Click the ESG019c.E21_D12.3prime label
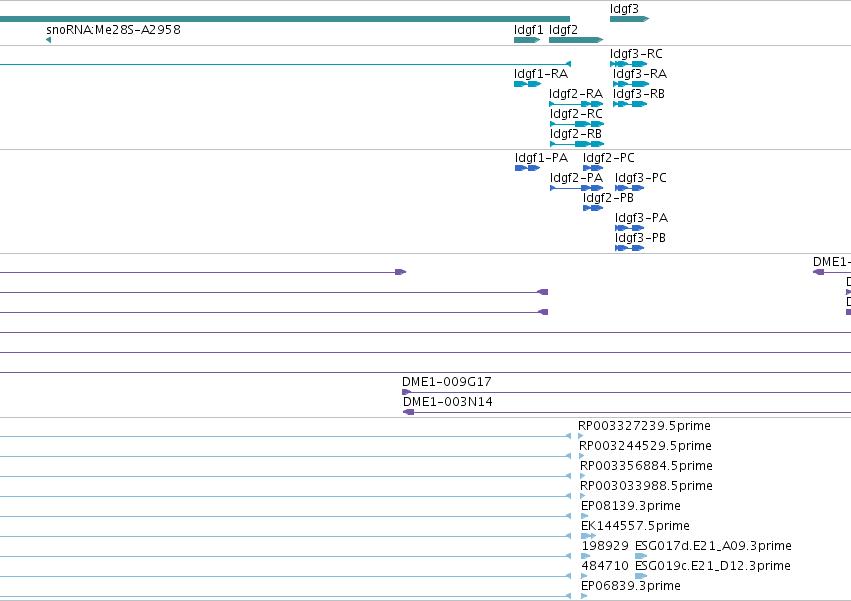 [713, 566]
